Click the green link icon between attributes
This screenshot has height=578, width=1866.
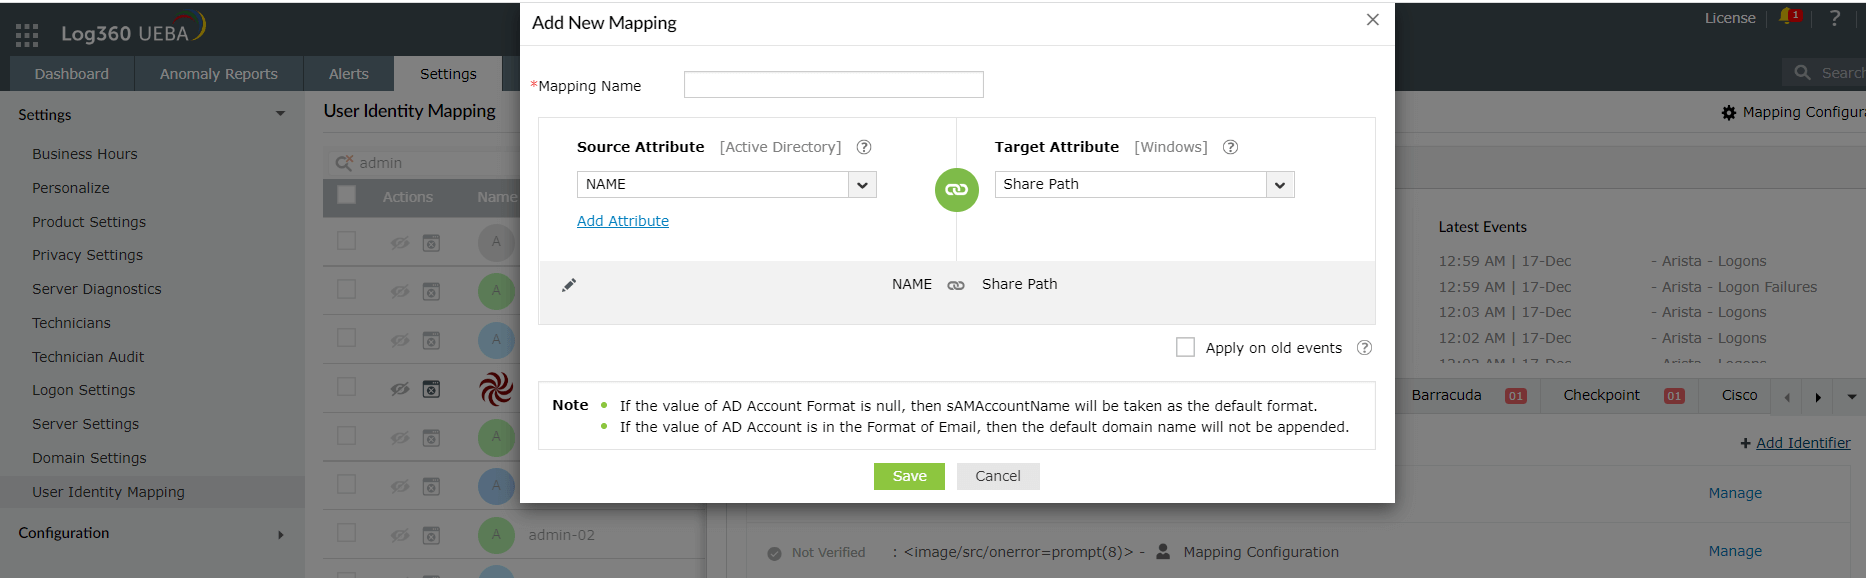point(956,189)
